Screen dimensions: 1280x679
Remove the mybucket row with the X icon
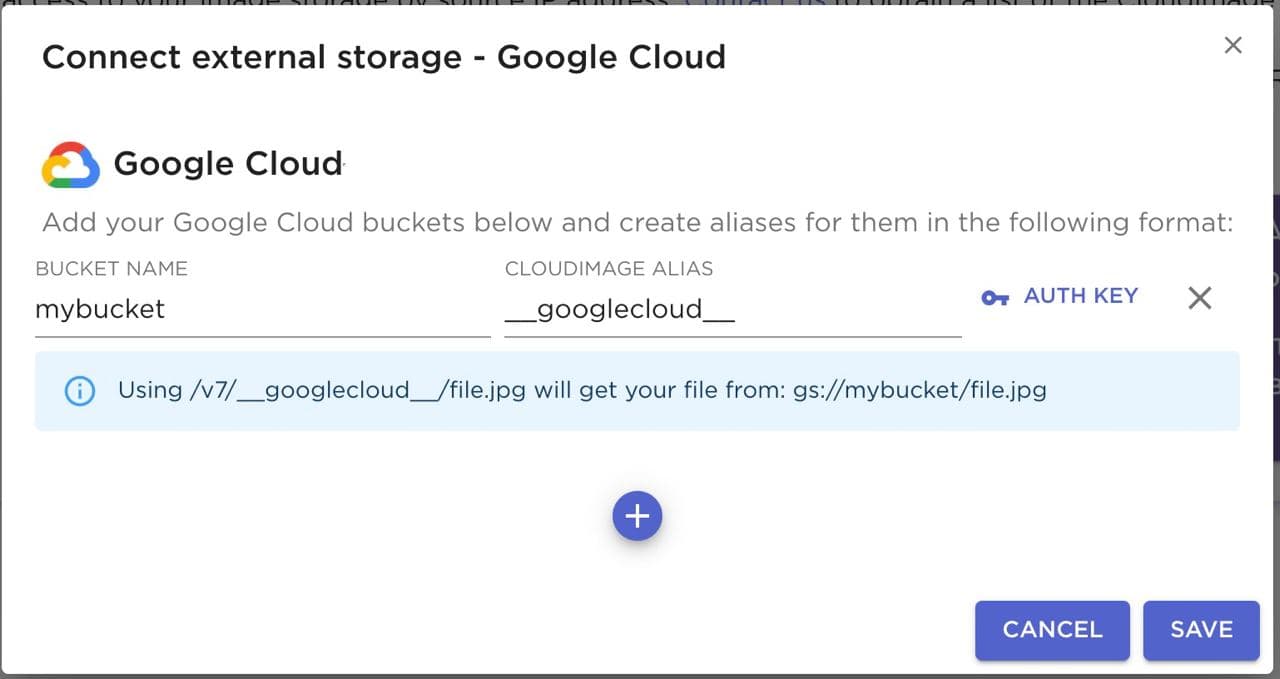pos(1199,297)
